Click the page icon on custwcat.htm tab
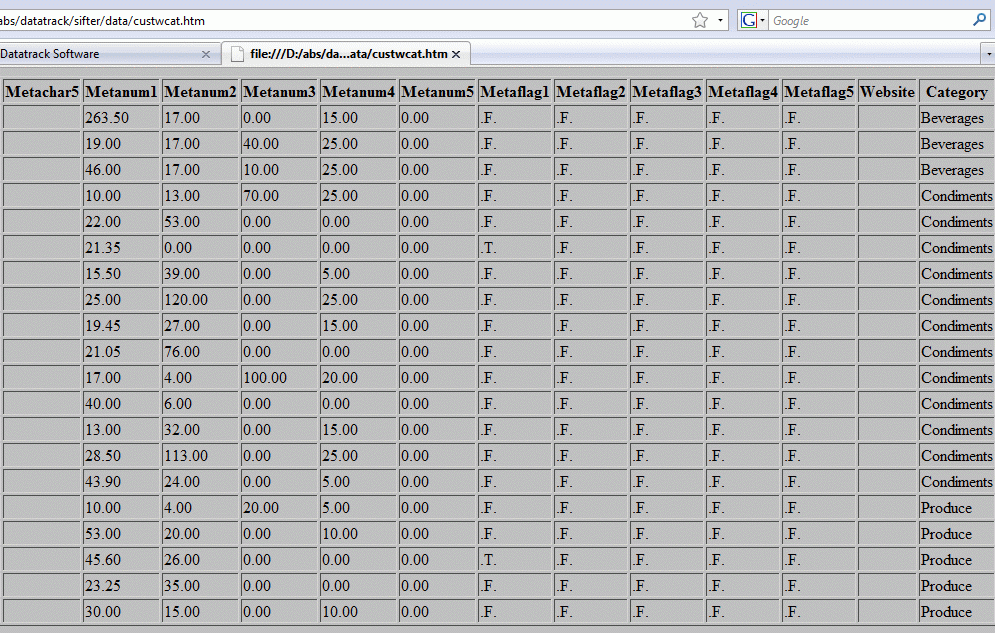This screenshot has height=633, width=995. [237, 54]
